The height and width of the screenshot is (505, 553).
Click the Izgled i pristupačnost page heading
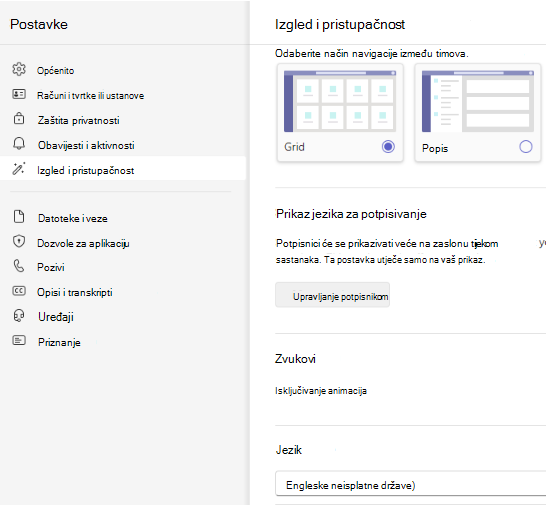340,24
